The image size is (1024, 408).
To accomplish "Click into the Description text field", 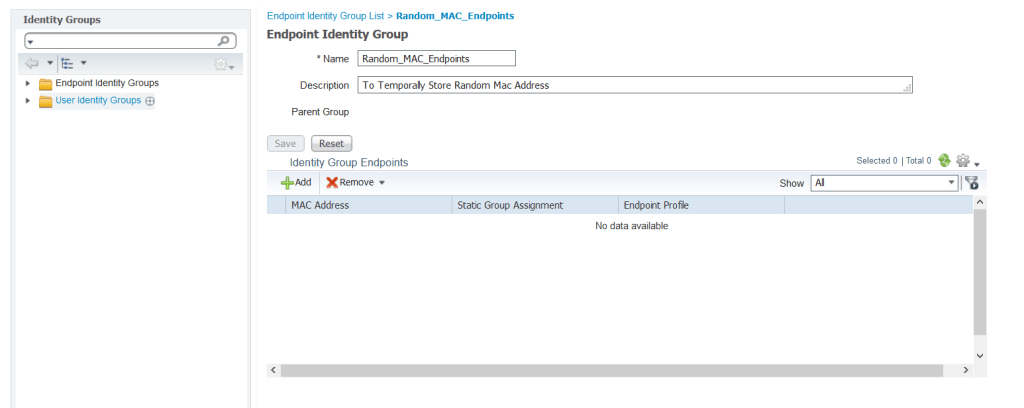I will click(x=634, y=85).
